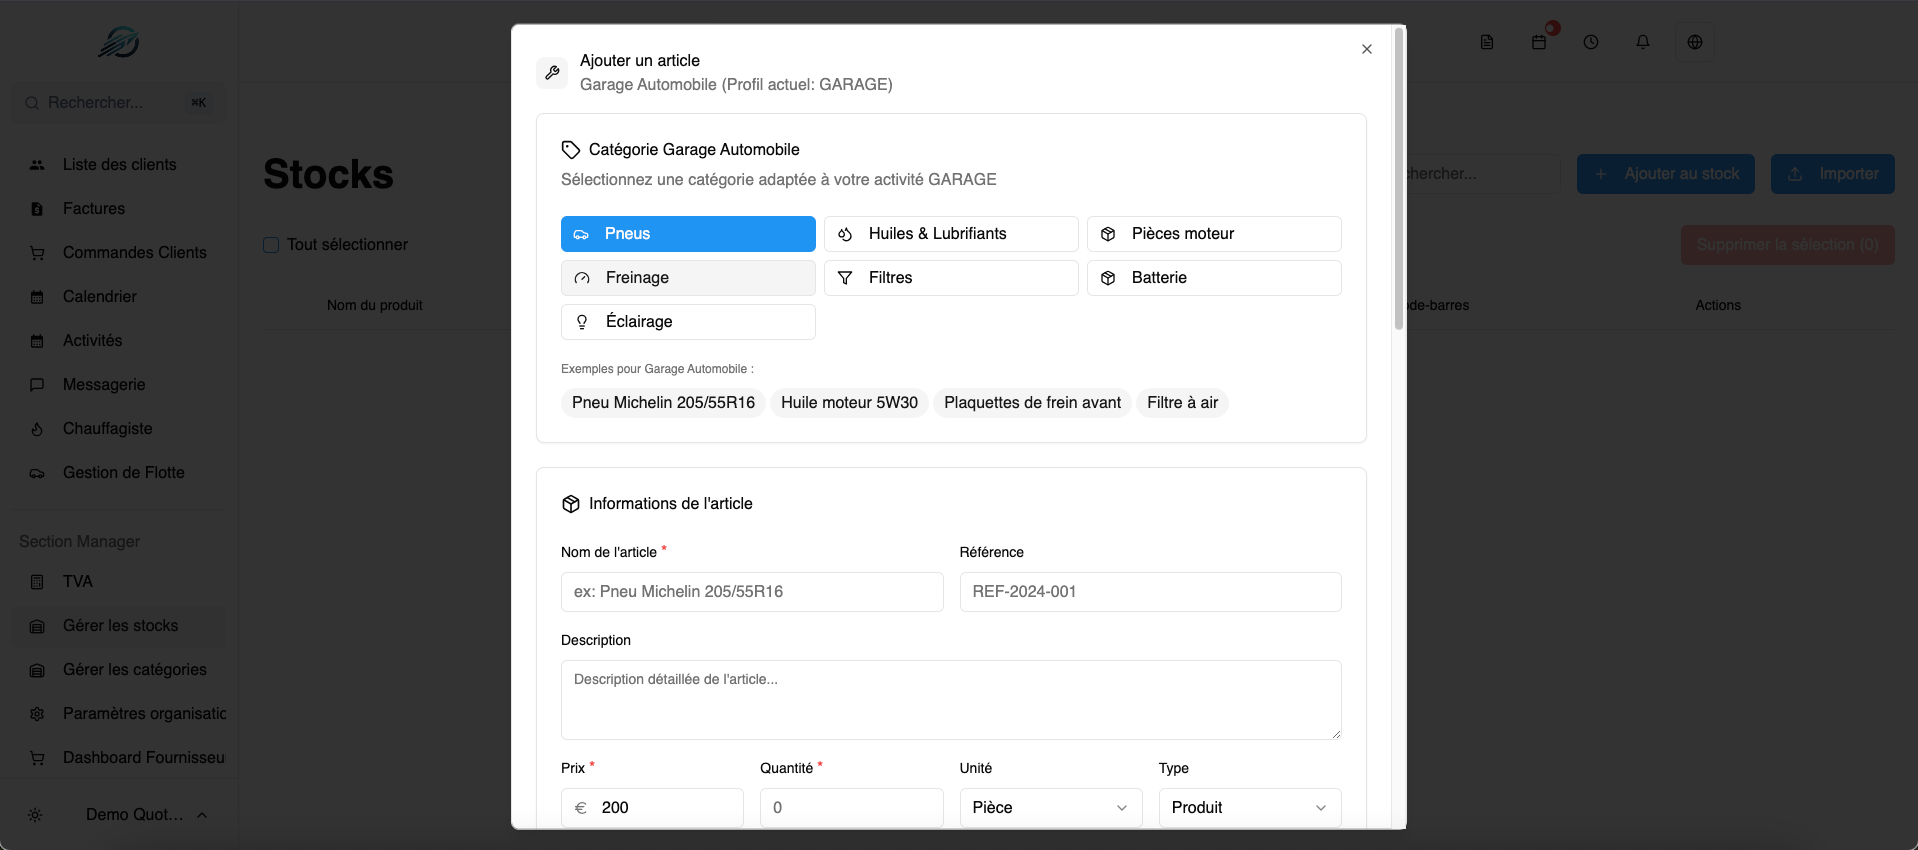
Task: Pick the Freinage category
Action: 688,278
